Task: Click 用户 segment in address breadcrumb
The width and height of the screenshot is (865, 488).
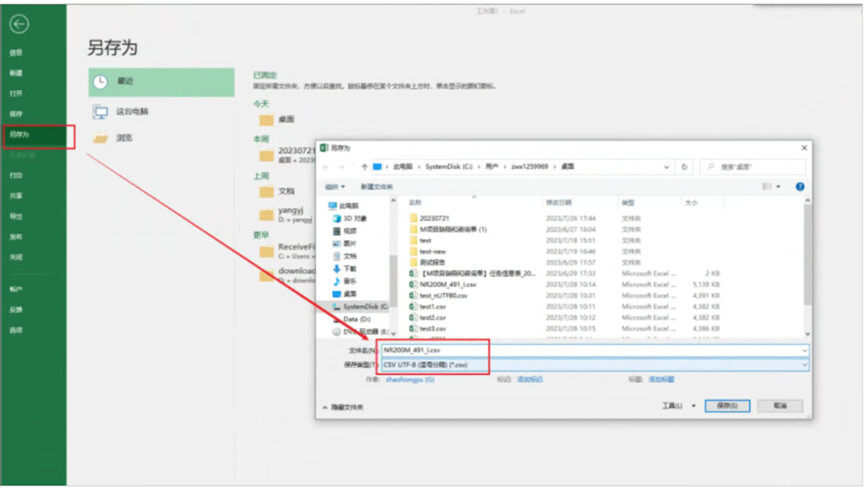Action: 492,167
